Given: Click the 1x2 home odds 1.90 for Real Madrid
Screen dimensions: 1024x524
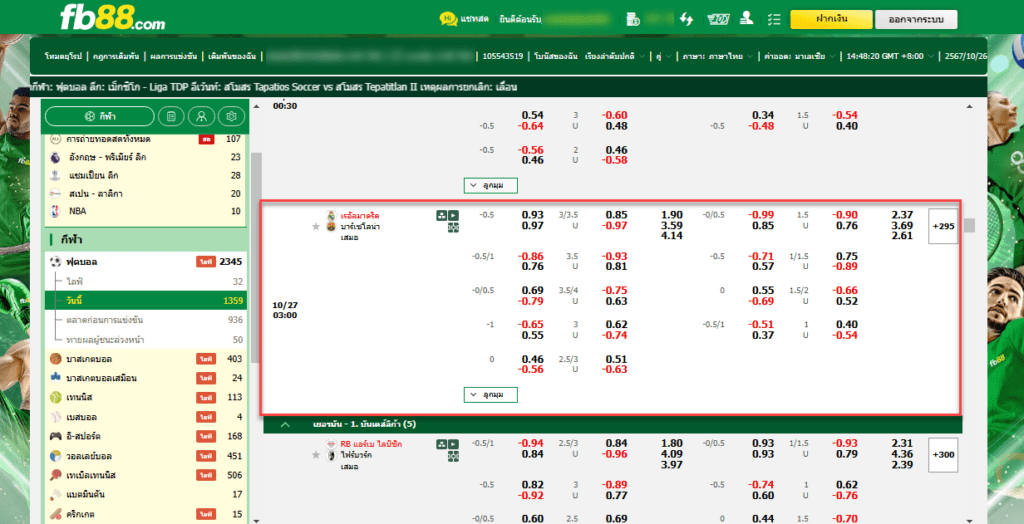Looking at the screenshot, I should tap(671, 215).
